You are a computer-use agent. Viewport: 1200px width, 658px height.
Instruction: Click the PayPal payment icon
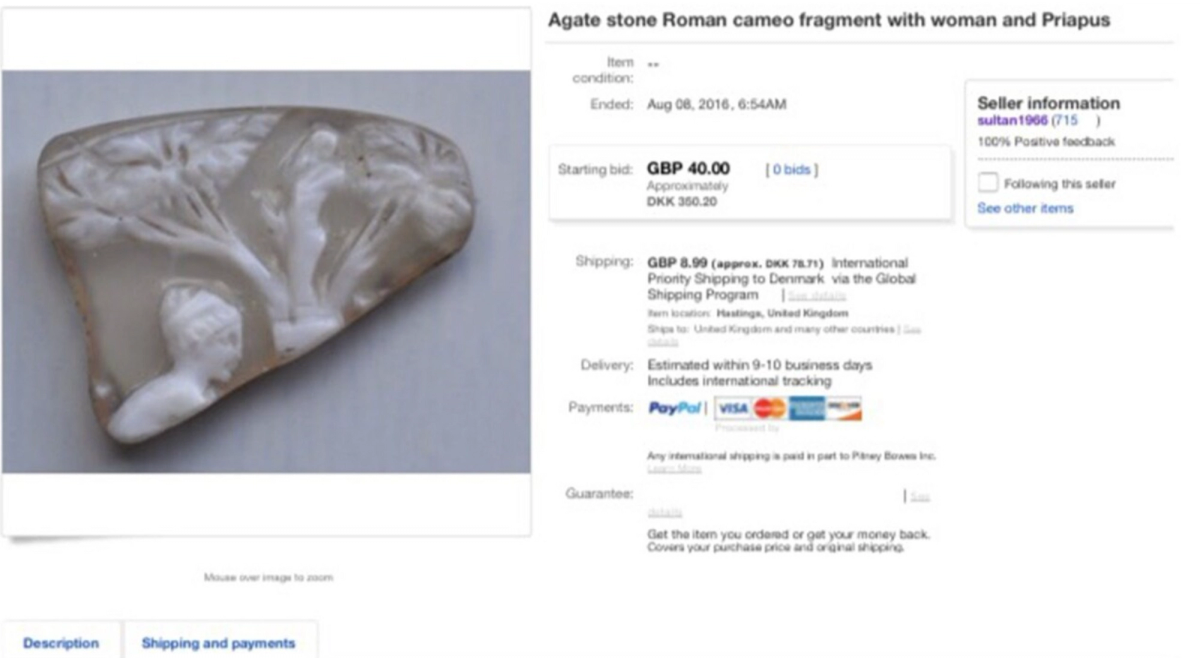pyautogui.click(x=675, y=407)
